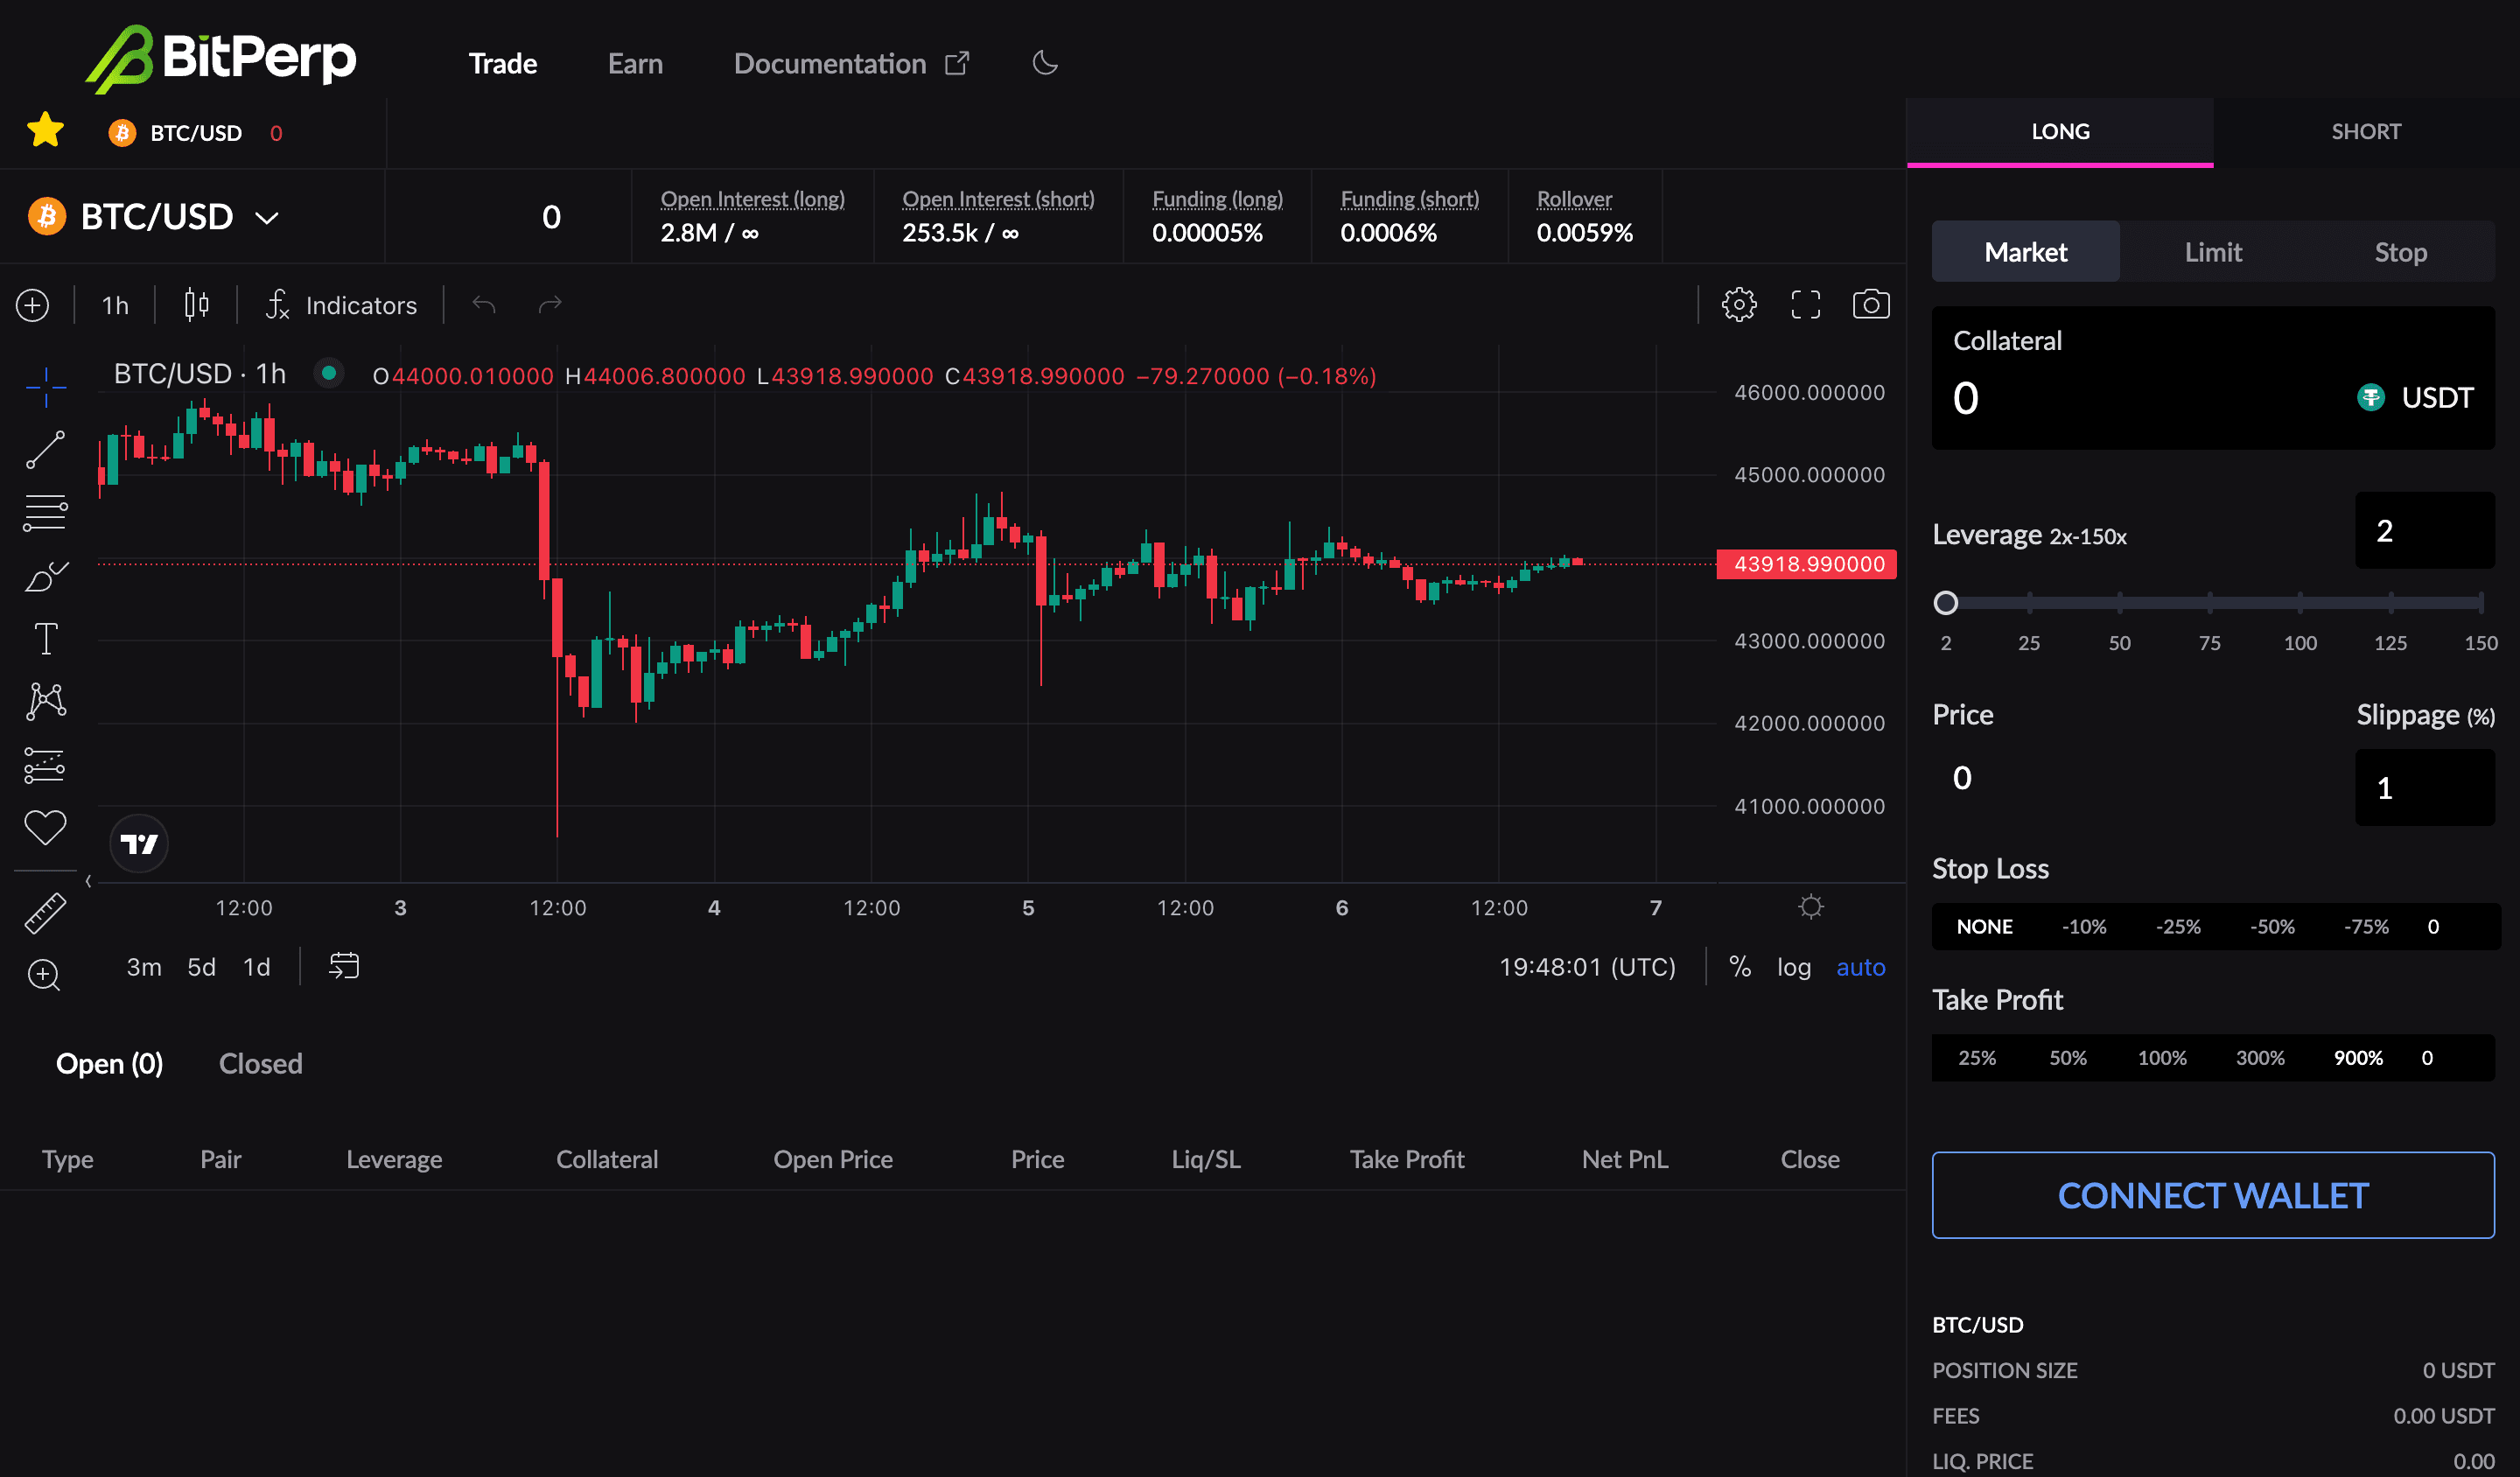Choose the Market order type
The height and width of the screenshot is (1477, 2520).
2025,252
